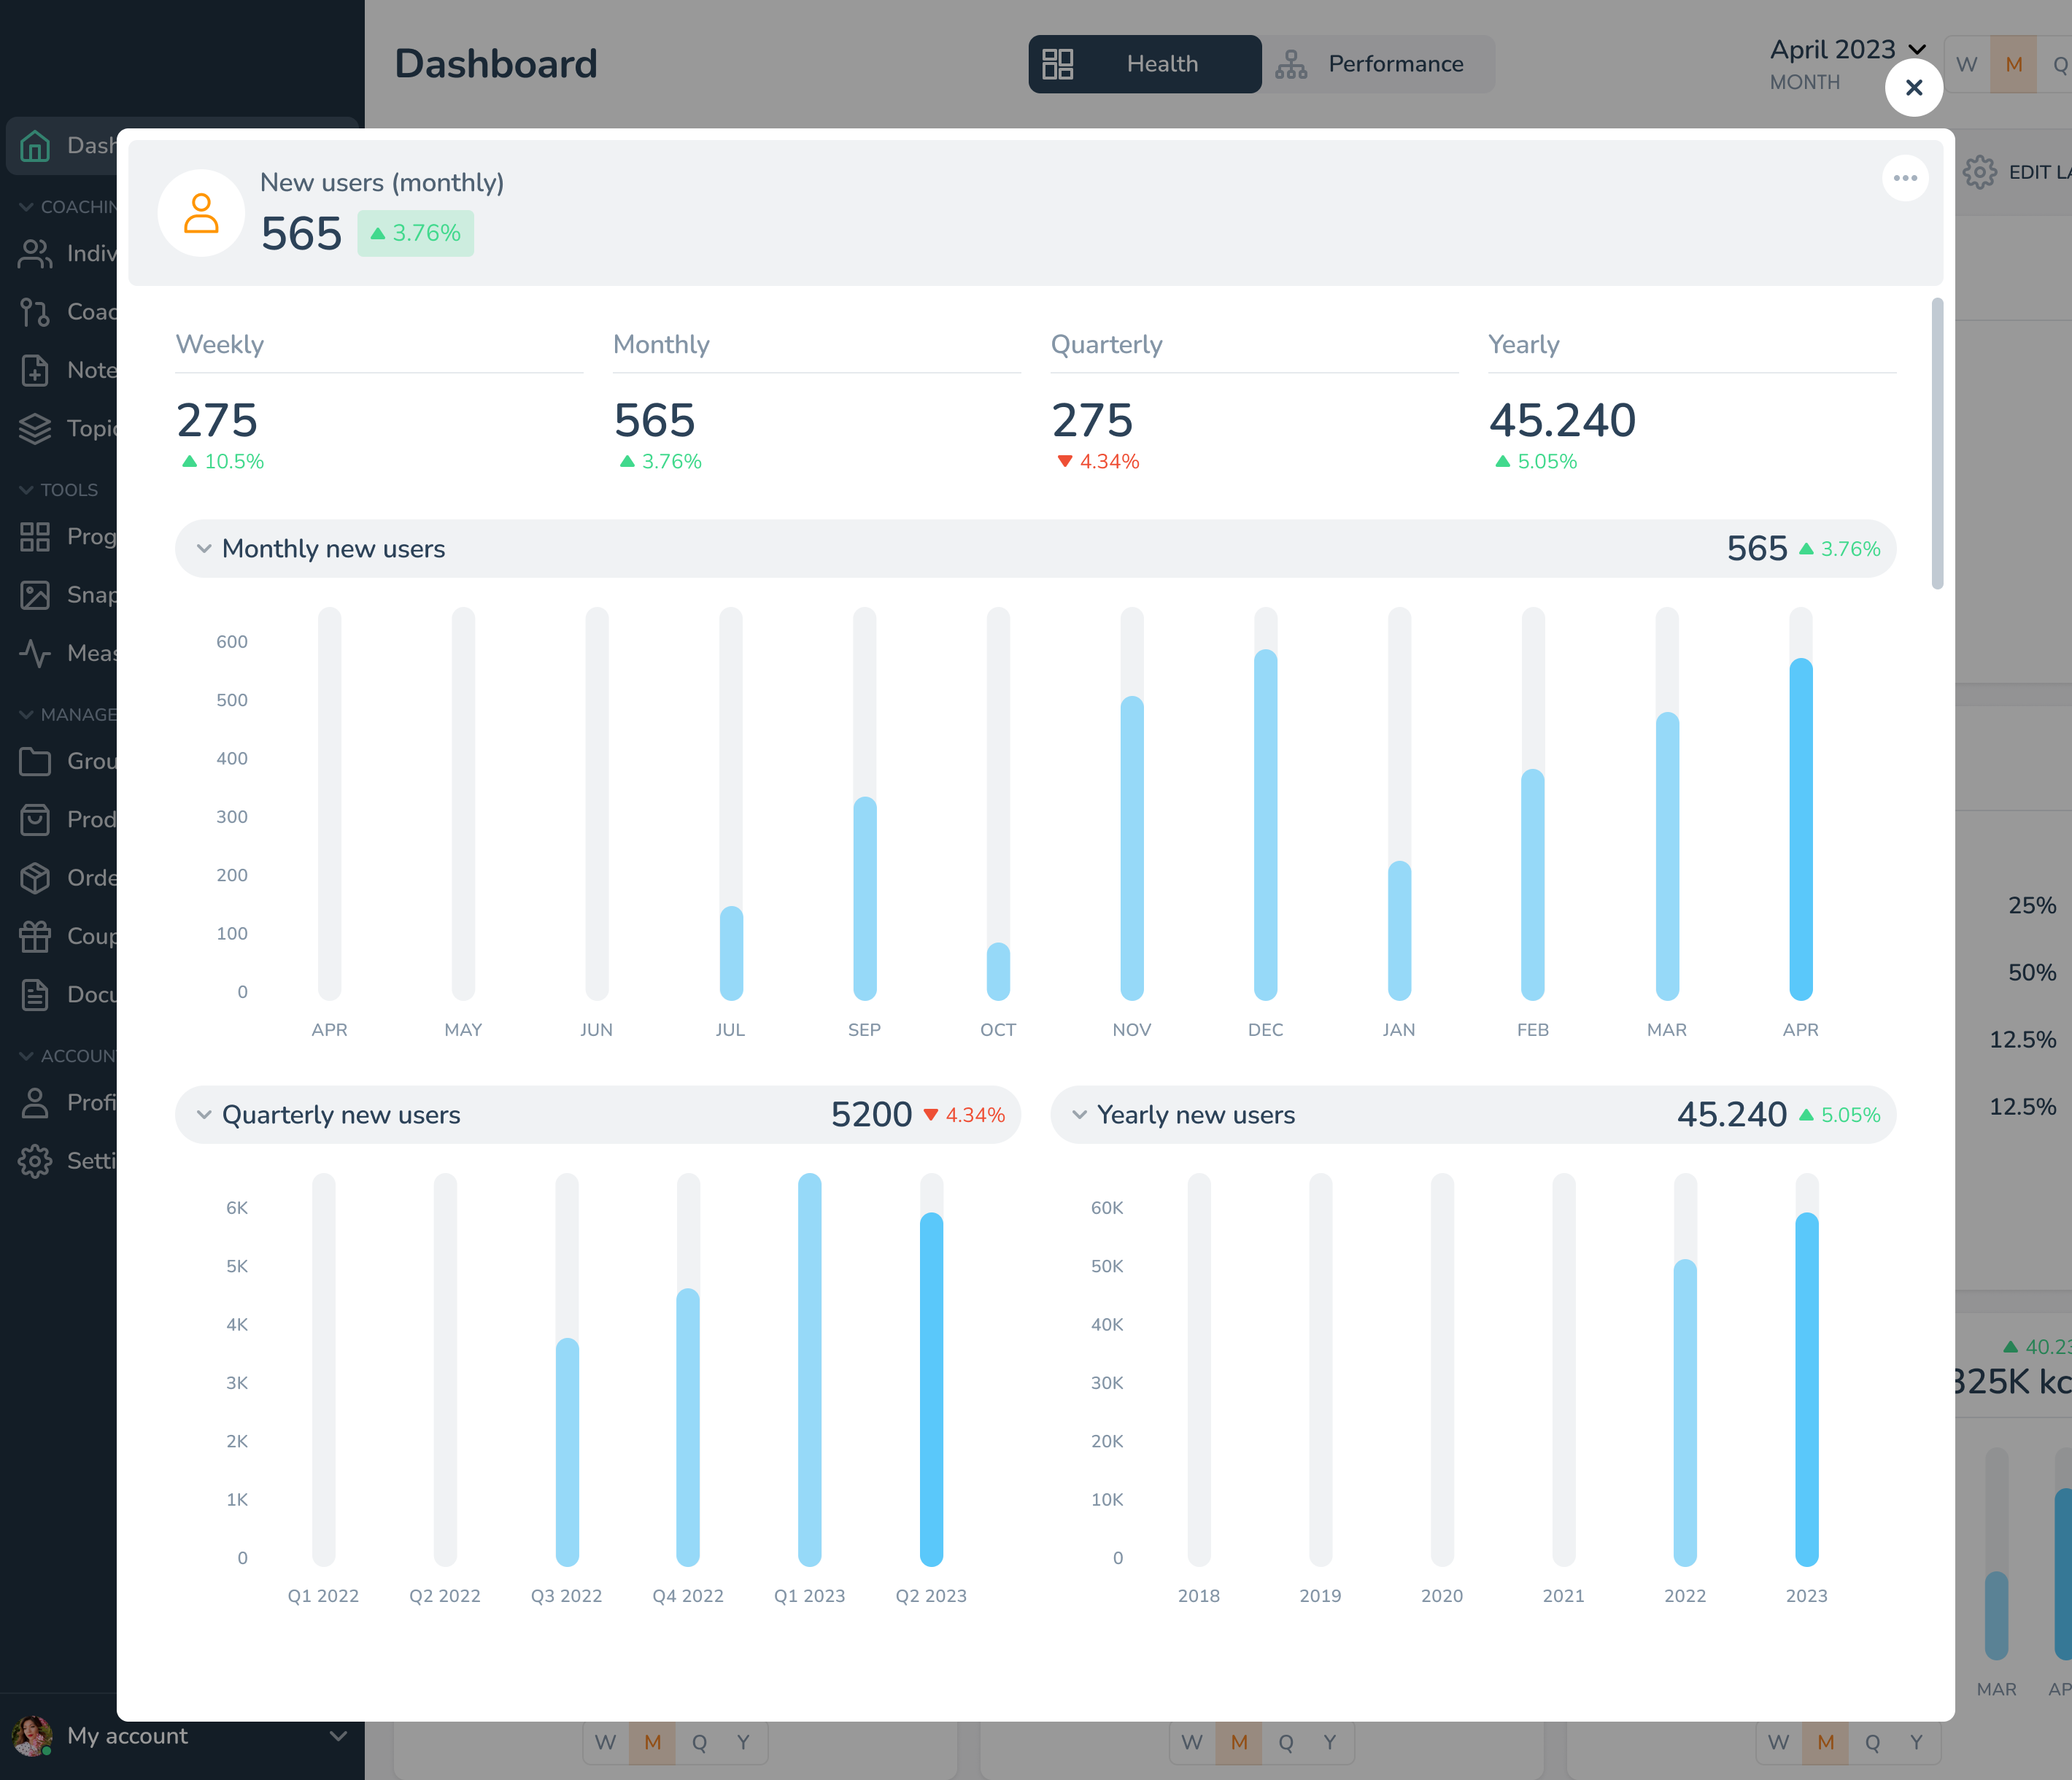Image resolution: width=2072 pixels, height=1780 pixels.
Task: Select the W period toggle at top right
Action: [x=1966, y=65]
